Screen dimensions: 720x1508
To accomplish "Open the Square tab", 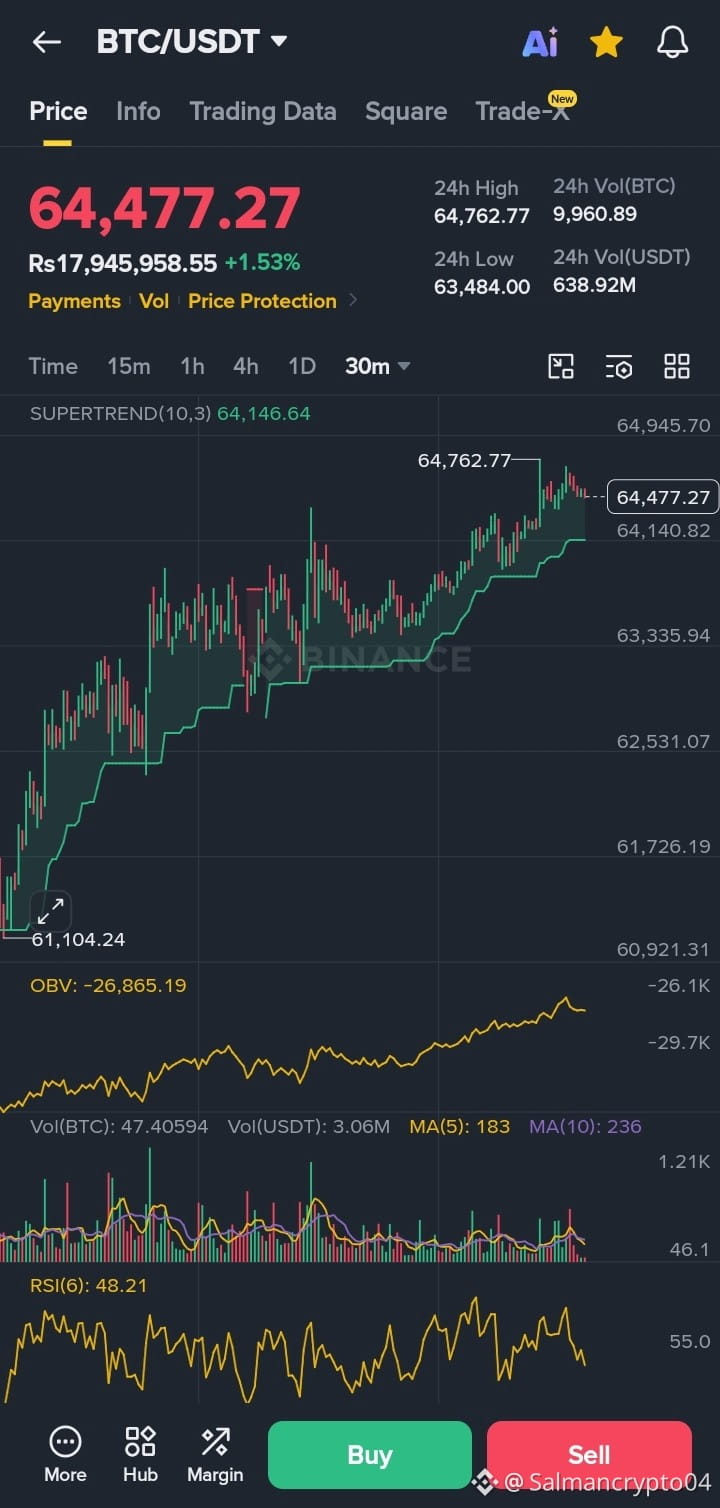I will tap(406, 111).
